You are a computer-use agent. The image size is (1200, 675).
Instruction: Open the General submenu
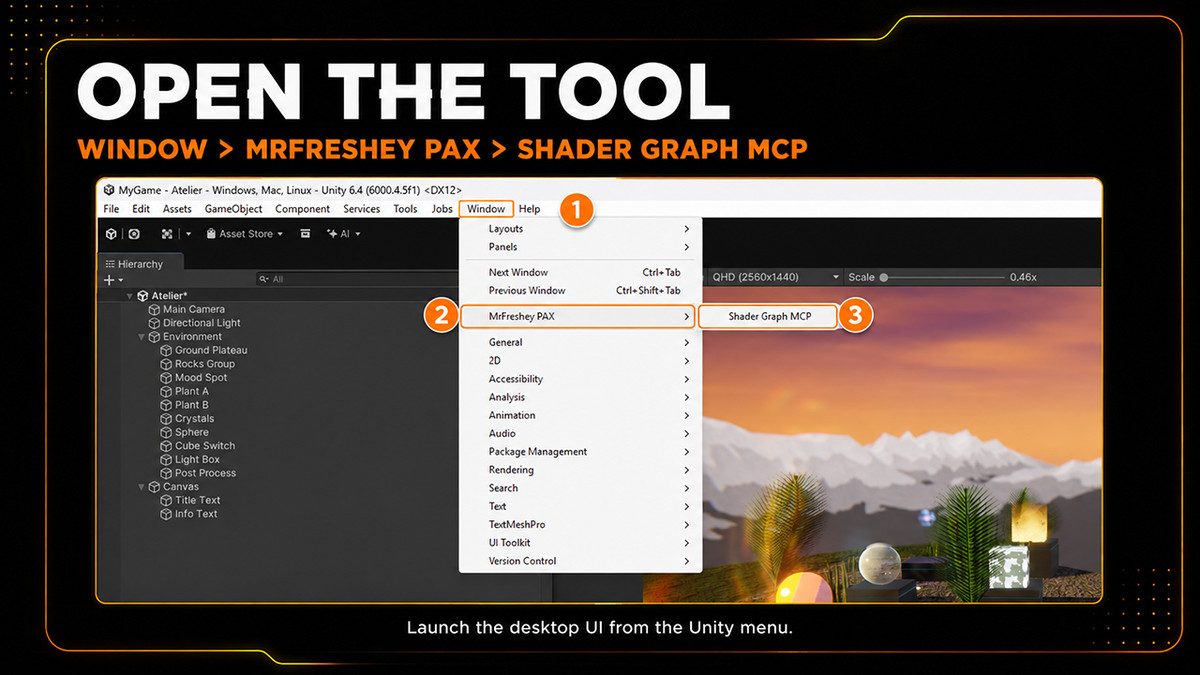point(580,342)
